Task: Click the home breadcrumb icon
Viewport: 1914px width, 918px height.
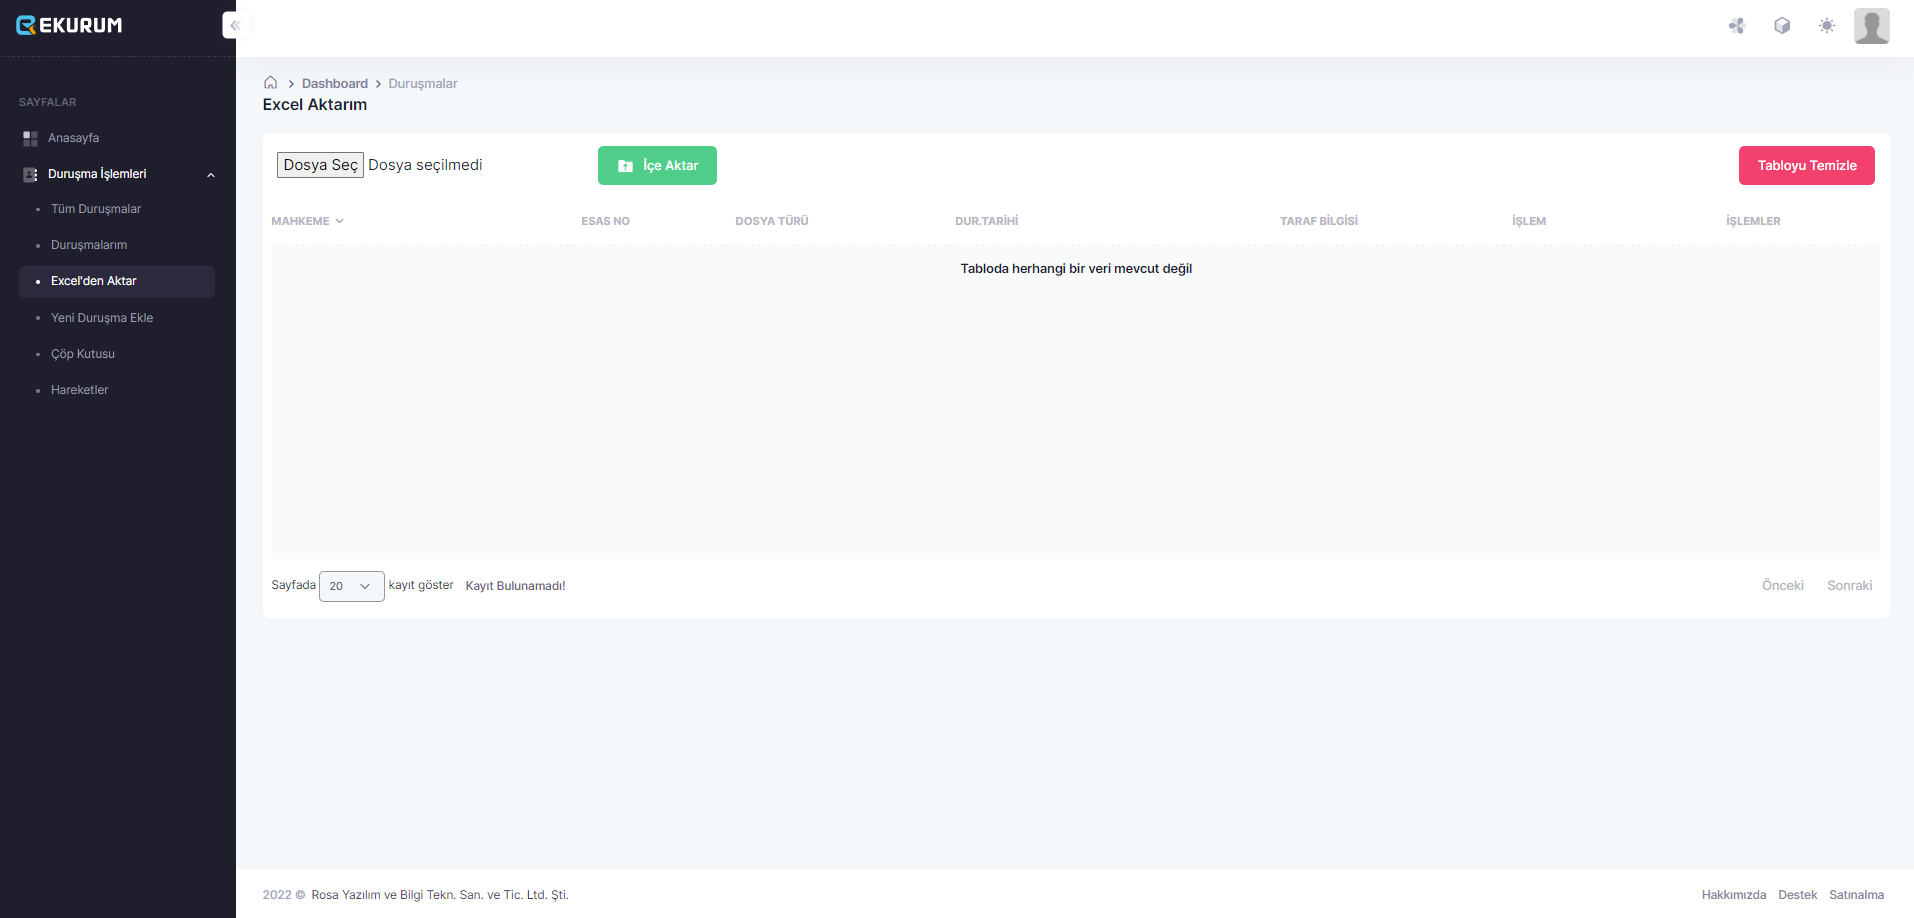Action: pos(270,83)
